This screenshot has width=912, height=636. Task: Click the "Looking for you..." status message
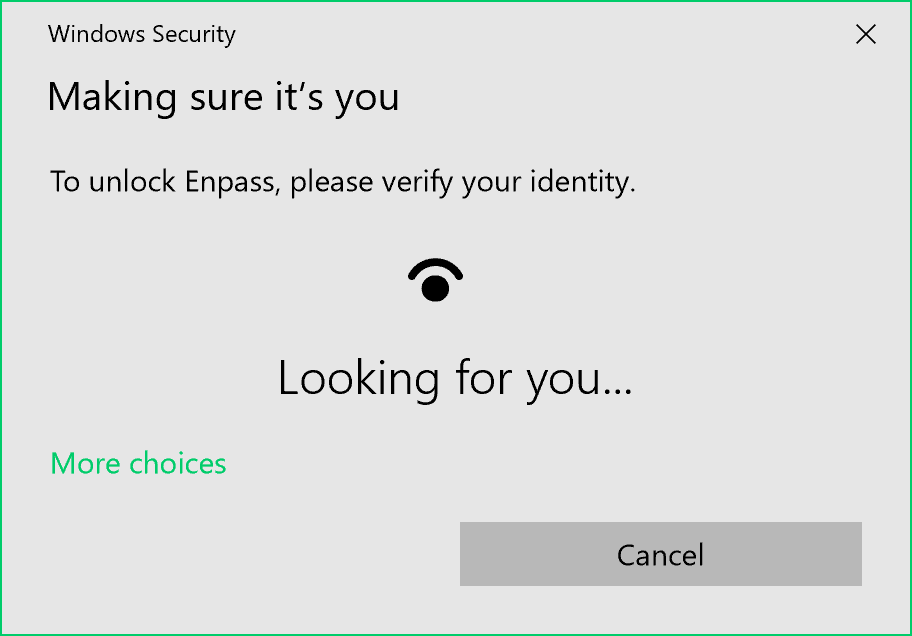pos(455,379)
